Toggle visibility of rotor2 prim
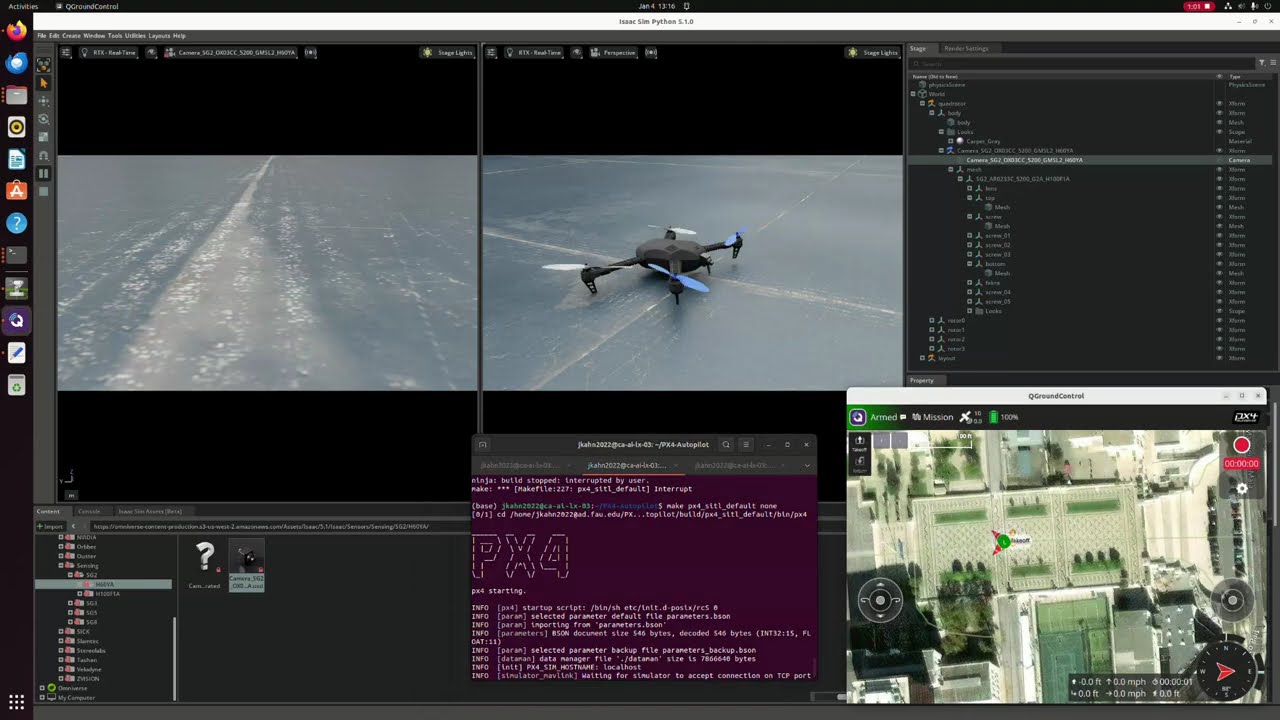Screen dimensions: 1280x720 tap(1219, 339)
